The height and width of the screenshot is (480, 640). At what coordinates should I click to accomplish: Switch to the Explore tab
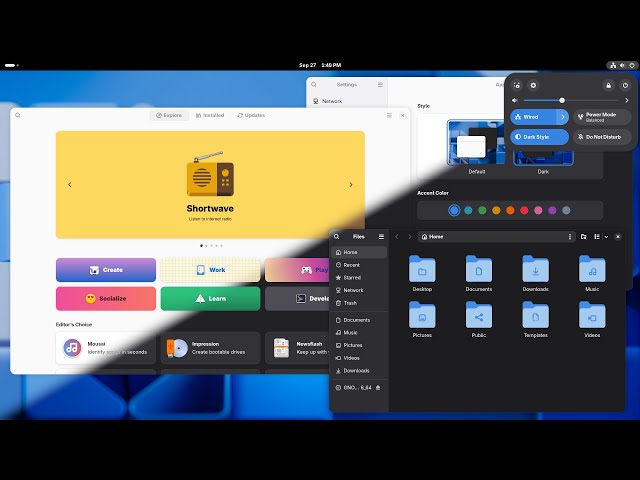169,116
